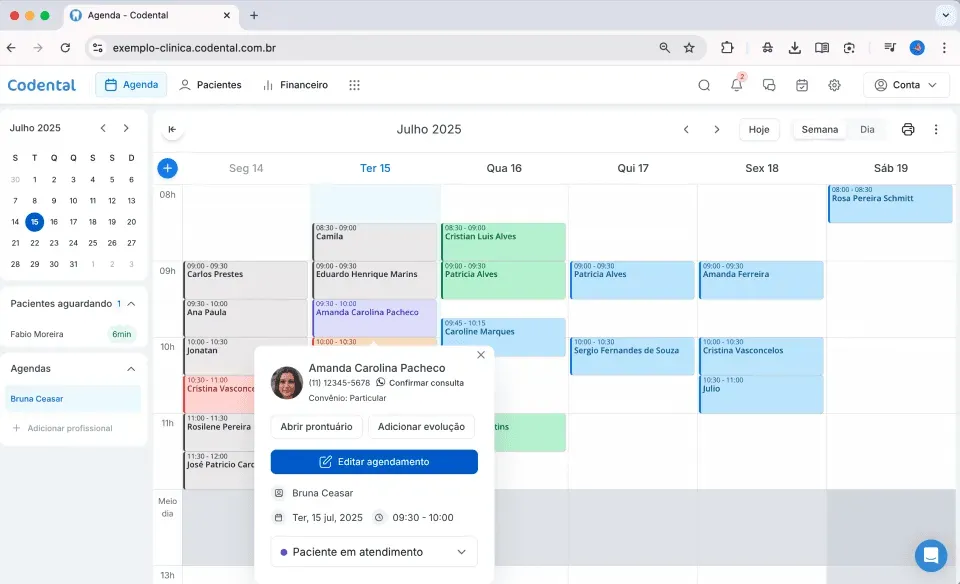Image resolution: width=960 pixels, height=584 pixels.
Task: Collapse the Pacientes aguardando section
Action: (x=131, y=304)
